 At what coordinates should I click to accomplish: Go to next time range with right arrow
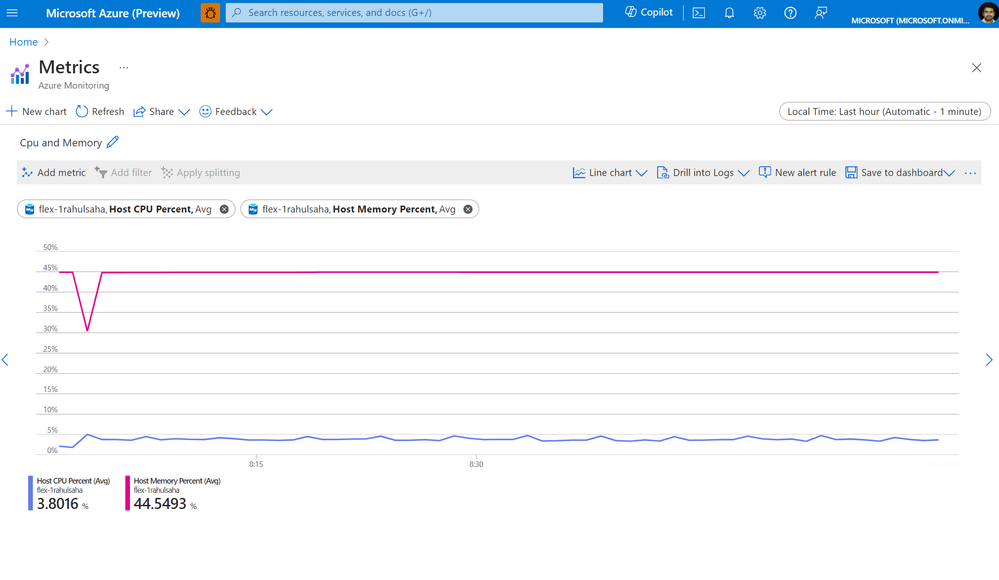tap(989, 360)
